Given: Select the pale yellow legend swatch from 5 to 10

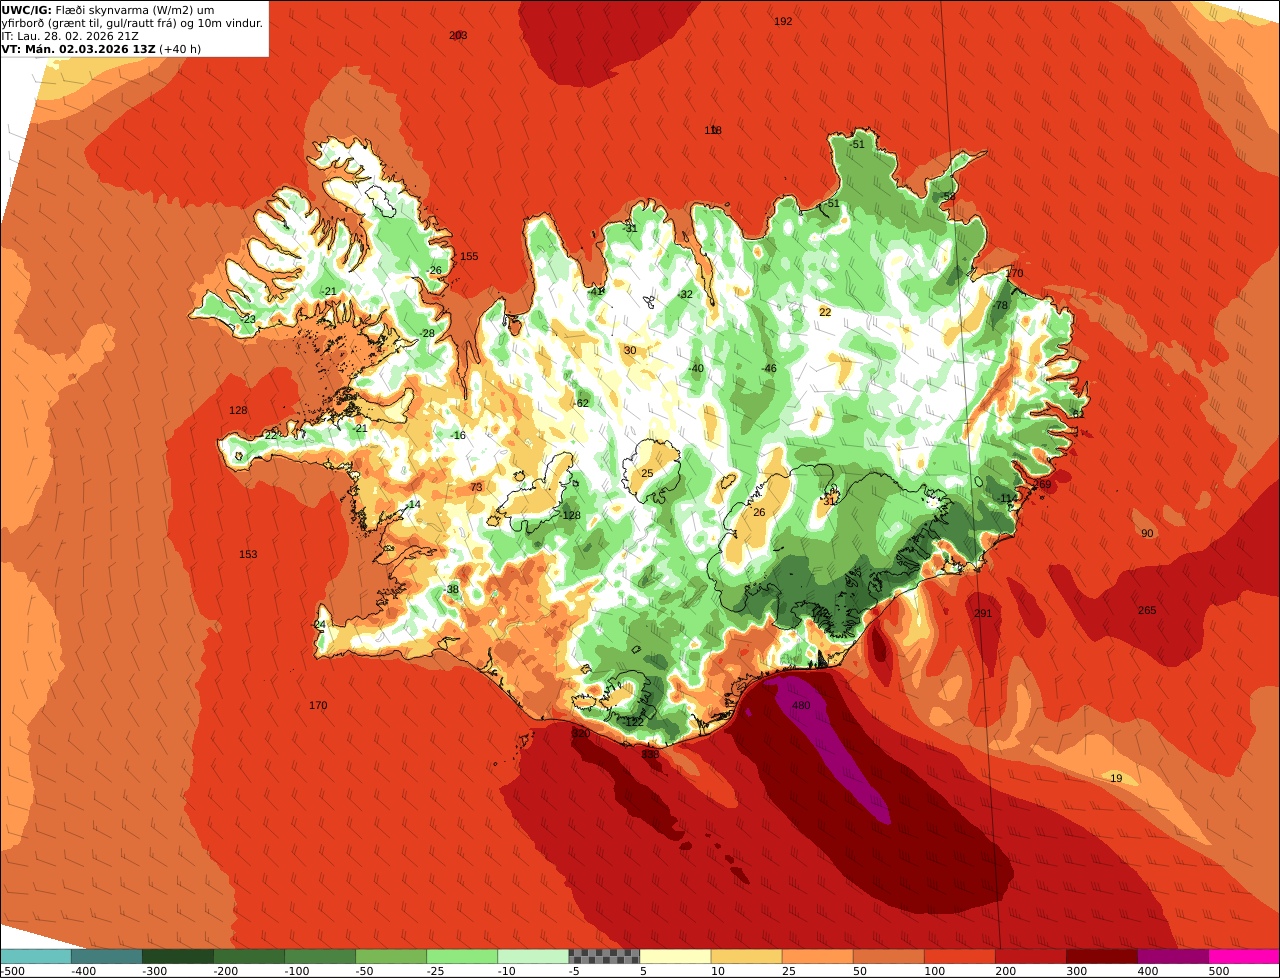Looking at the screenshot, I should pyautogui.click(x=675, y=956).
